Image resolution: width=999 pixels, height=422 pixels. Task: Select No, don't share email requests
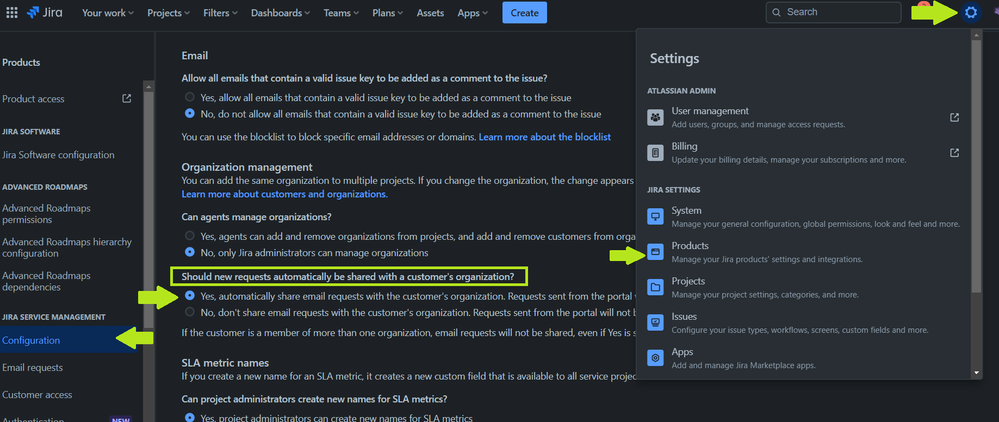189,312
